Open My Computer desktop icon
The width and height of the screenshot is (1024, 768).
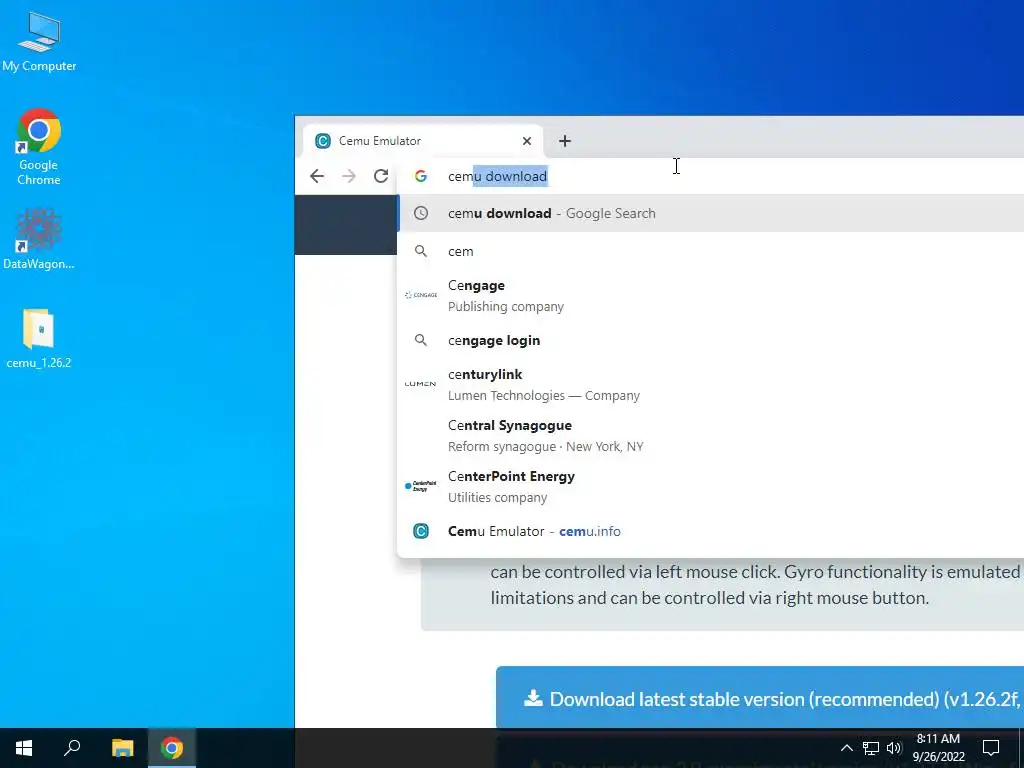point(39,42)
